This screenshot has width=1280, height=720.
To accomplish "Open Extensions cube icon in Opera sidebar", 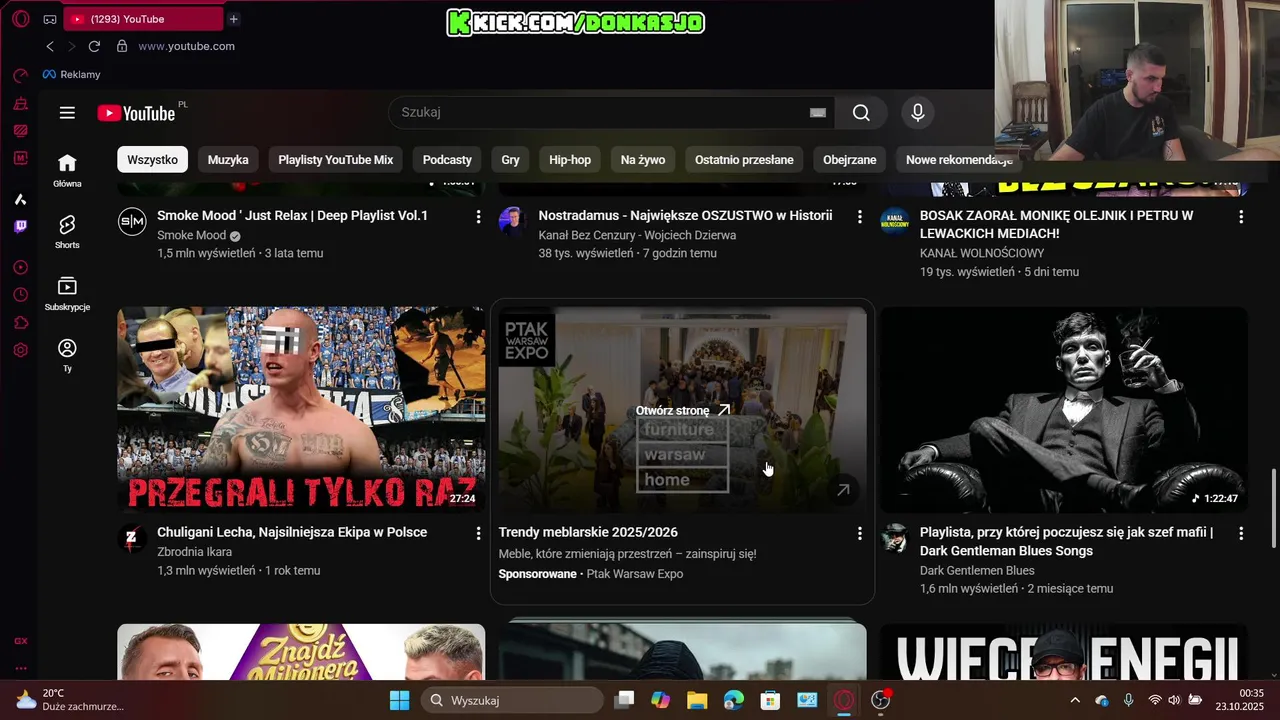I will tap(20, 322).
